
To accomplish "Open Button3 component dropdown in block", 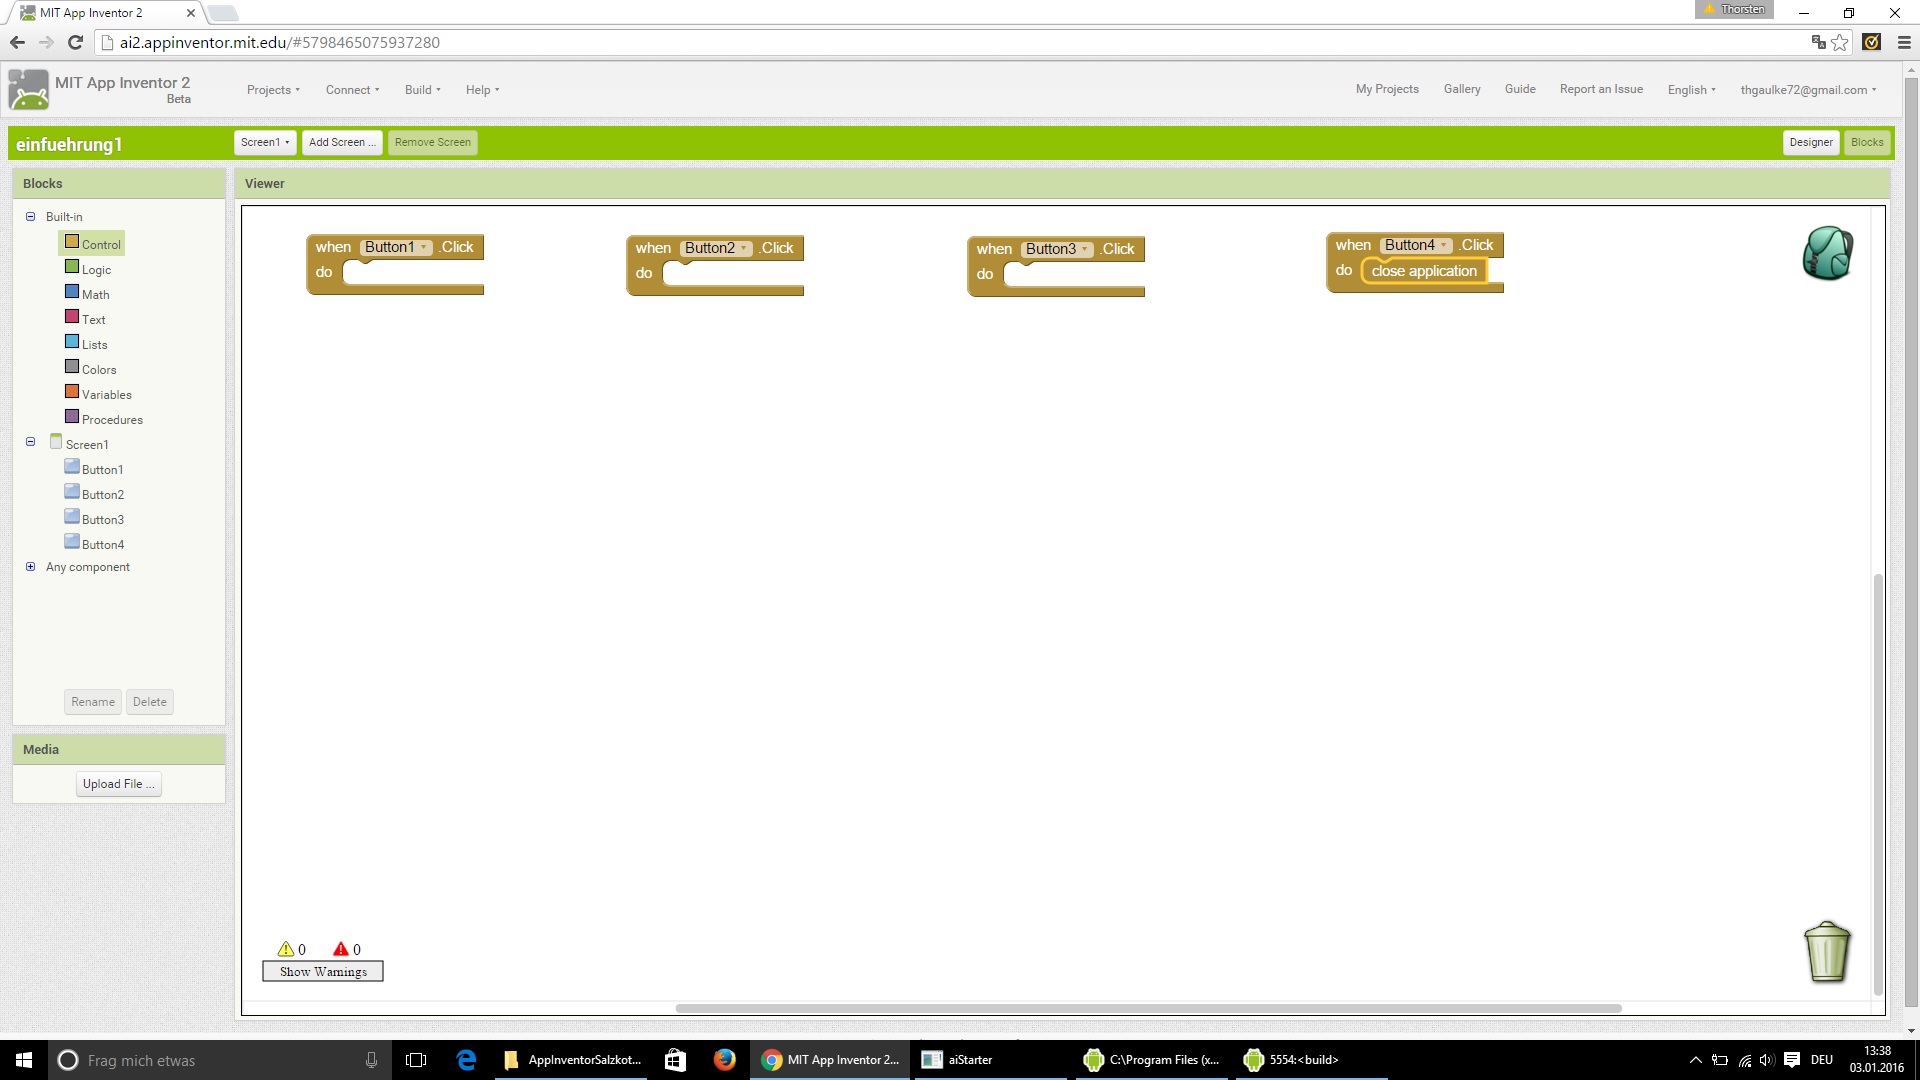I will (1057, 249).
